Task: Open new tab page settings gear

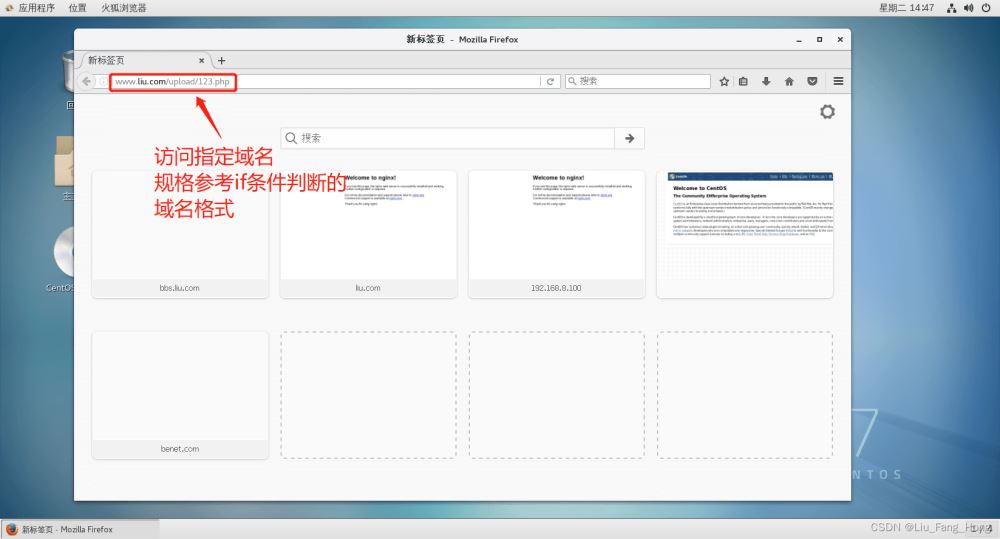Action: click(x=827, y=112)
